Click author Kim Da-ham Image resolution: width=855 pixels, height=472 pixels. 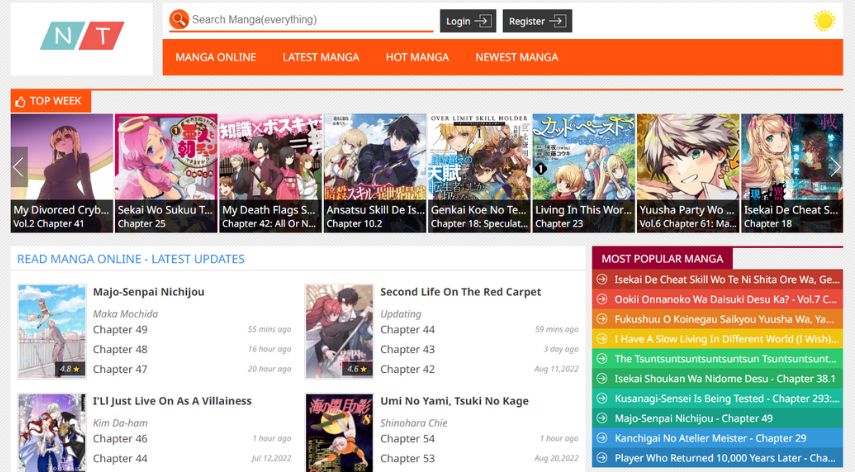tap(120, 423)
